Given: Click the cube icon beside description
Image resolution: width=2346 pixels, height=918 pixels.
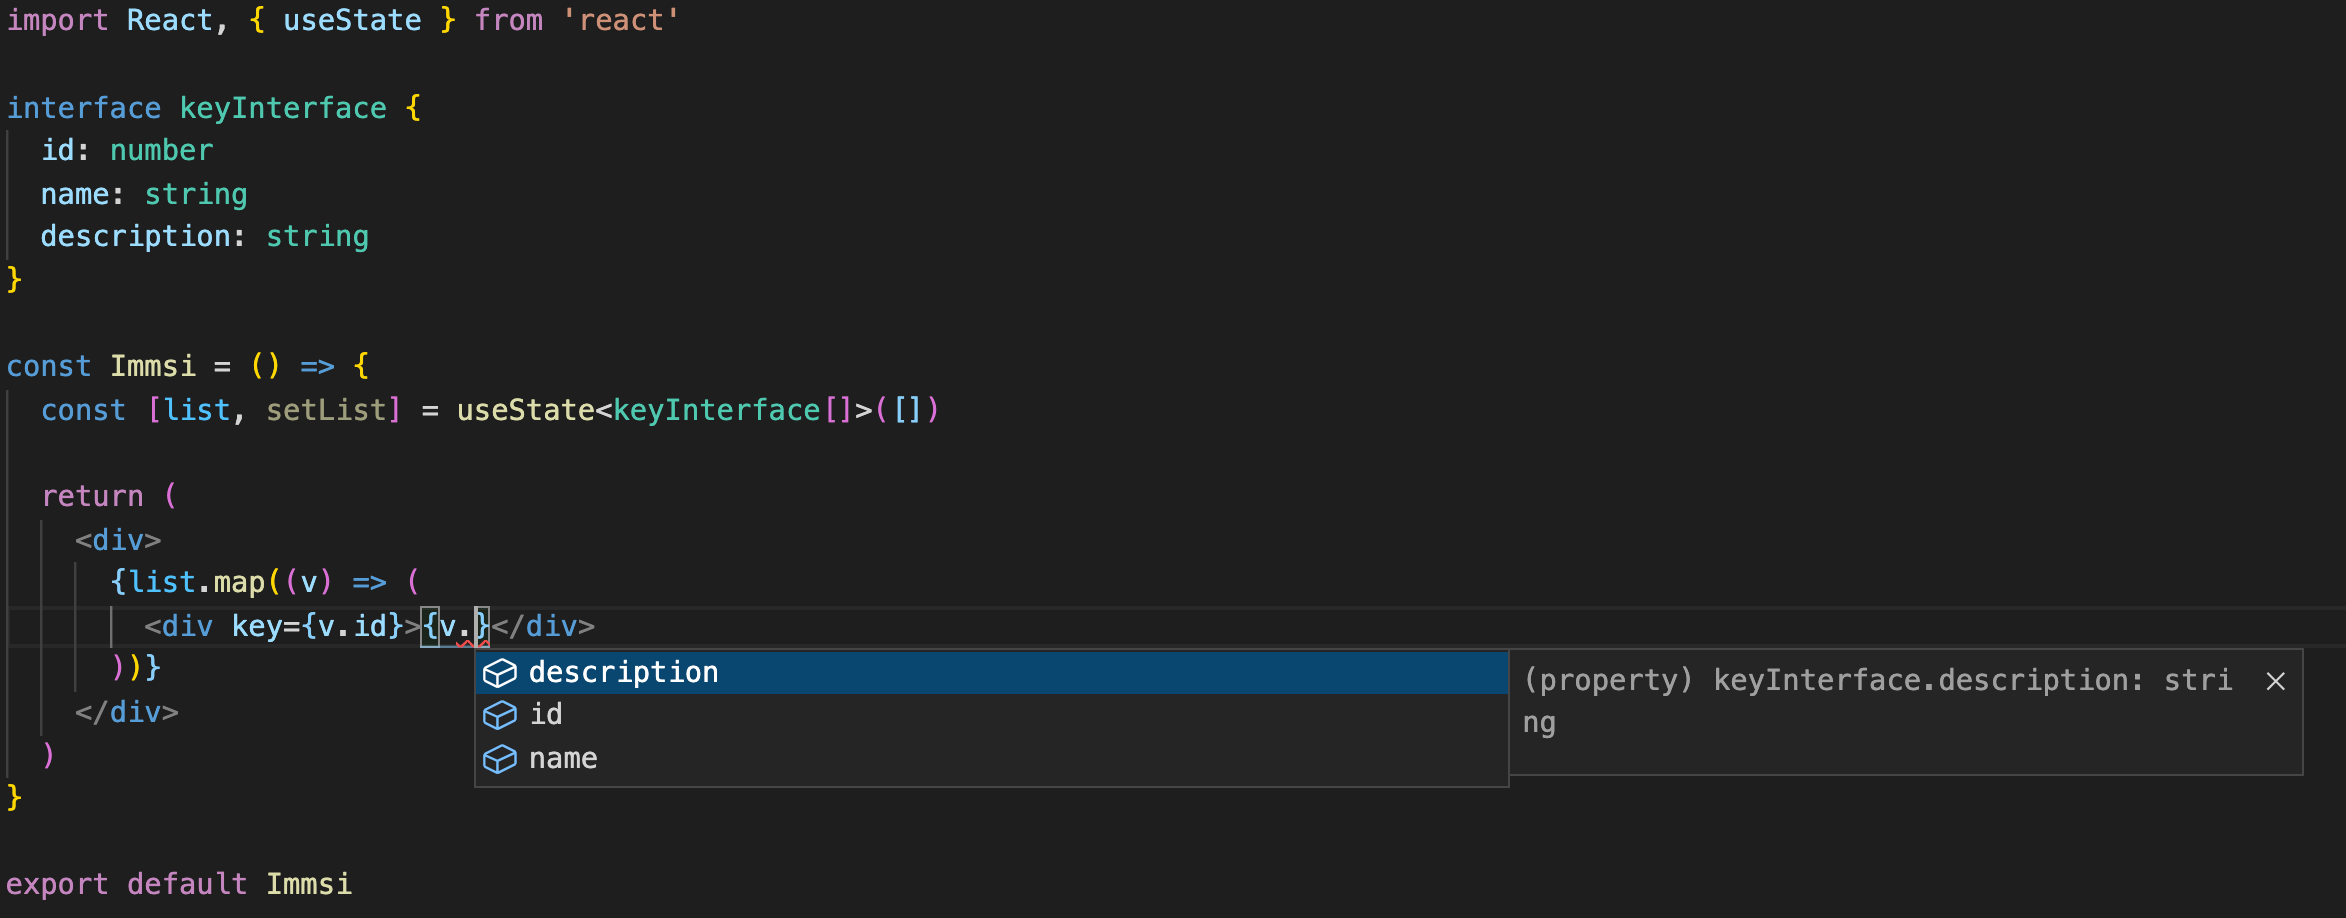Looking at the screenshot, I should (x=500, y=673).
